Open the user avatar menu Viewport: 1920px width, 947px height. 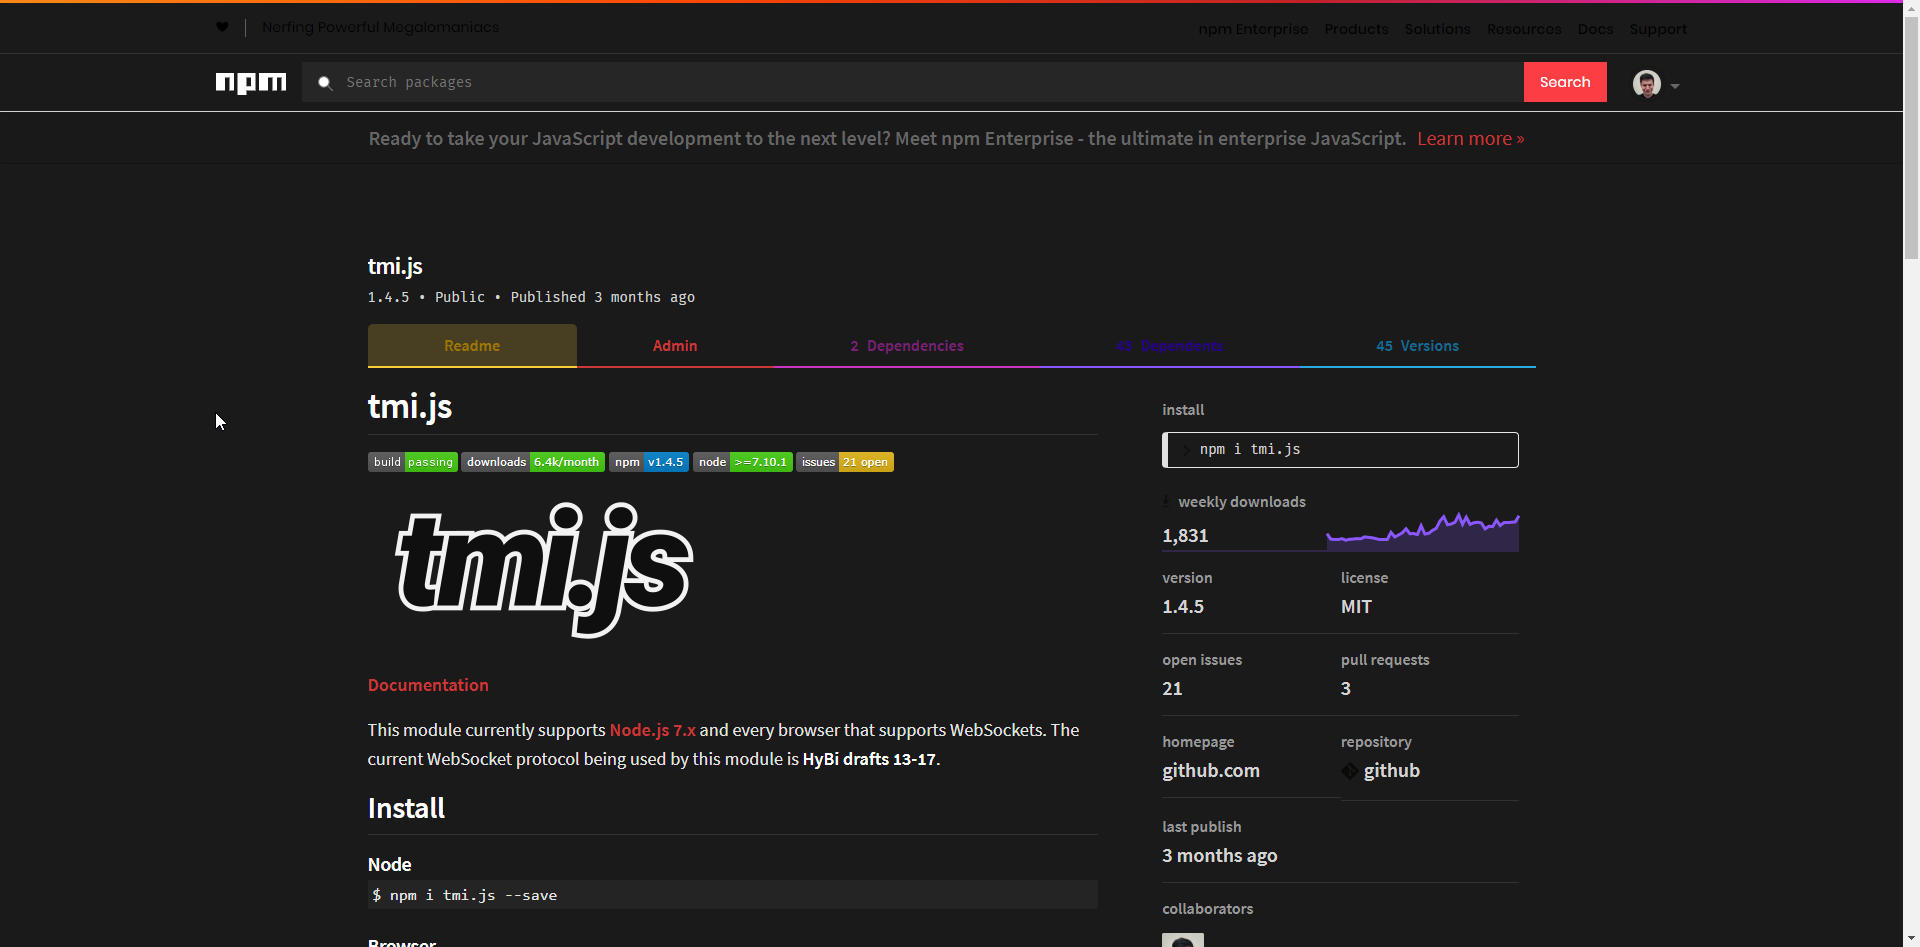pos(1647,84)
